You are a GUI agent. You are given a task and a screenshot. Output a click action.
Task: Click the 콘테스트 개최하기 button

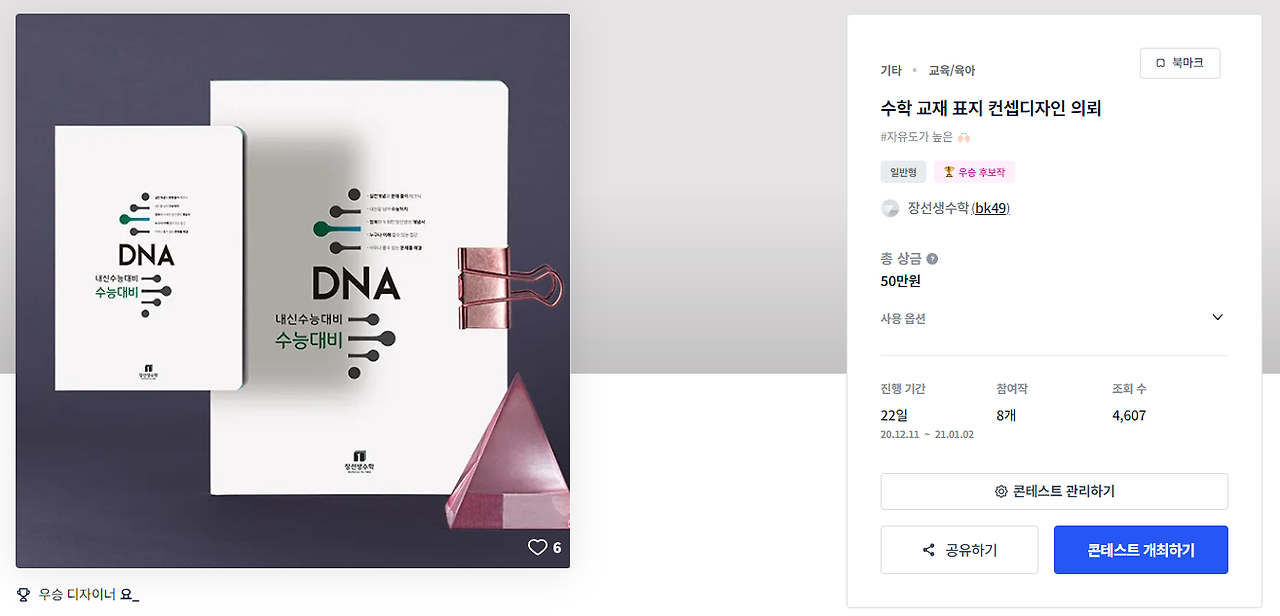1141,550
